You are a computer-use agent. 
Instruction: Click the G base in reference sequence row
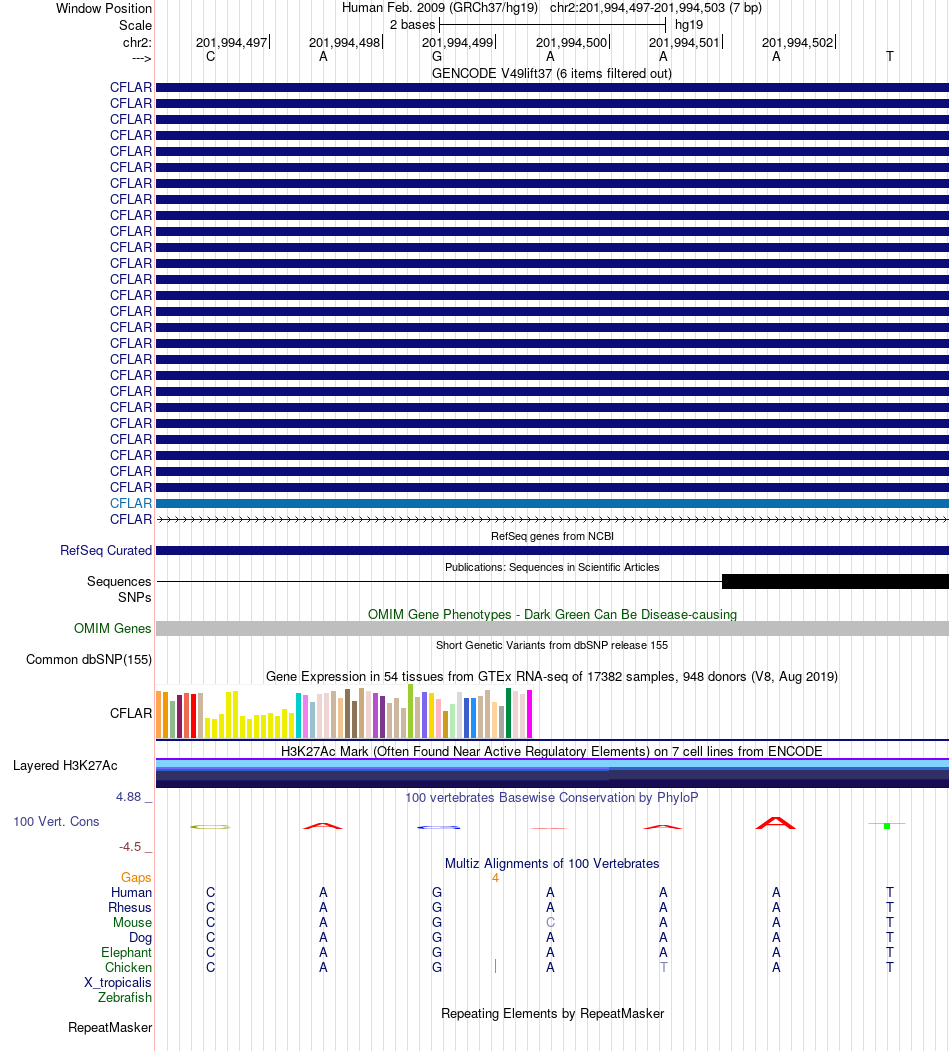point(436,56)
